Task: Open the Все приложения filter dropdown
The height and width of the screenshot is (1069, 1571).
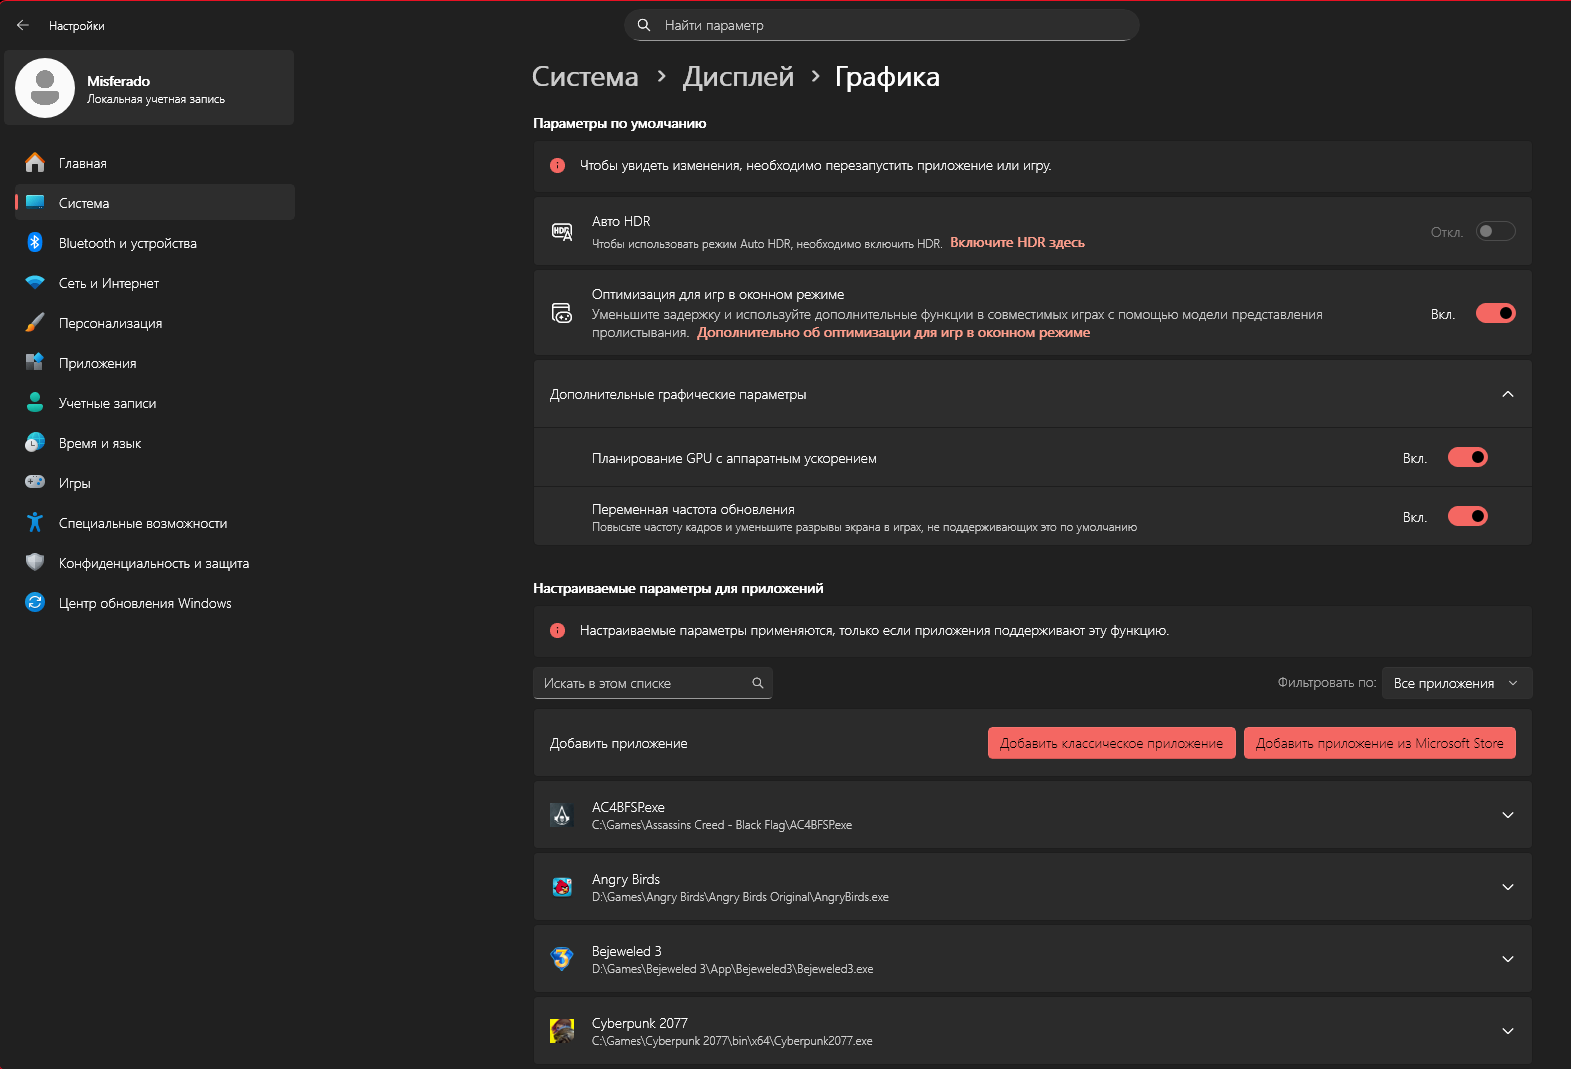Action: coord(1456,683)
